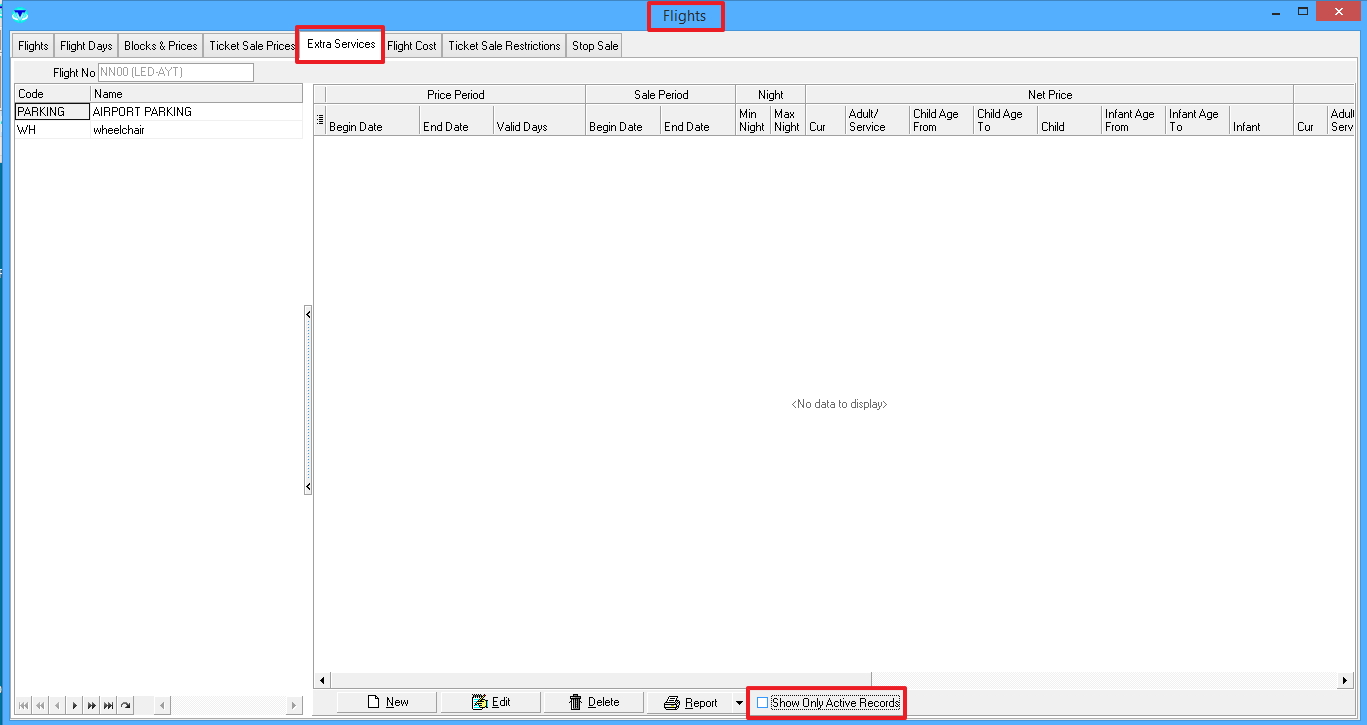Switch to the Flight Cost tab
1367x725 pixels.
[411, 46]
